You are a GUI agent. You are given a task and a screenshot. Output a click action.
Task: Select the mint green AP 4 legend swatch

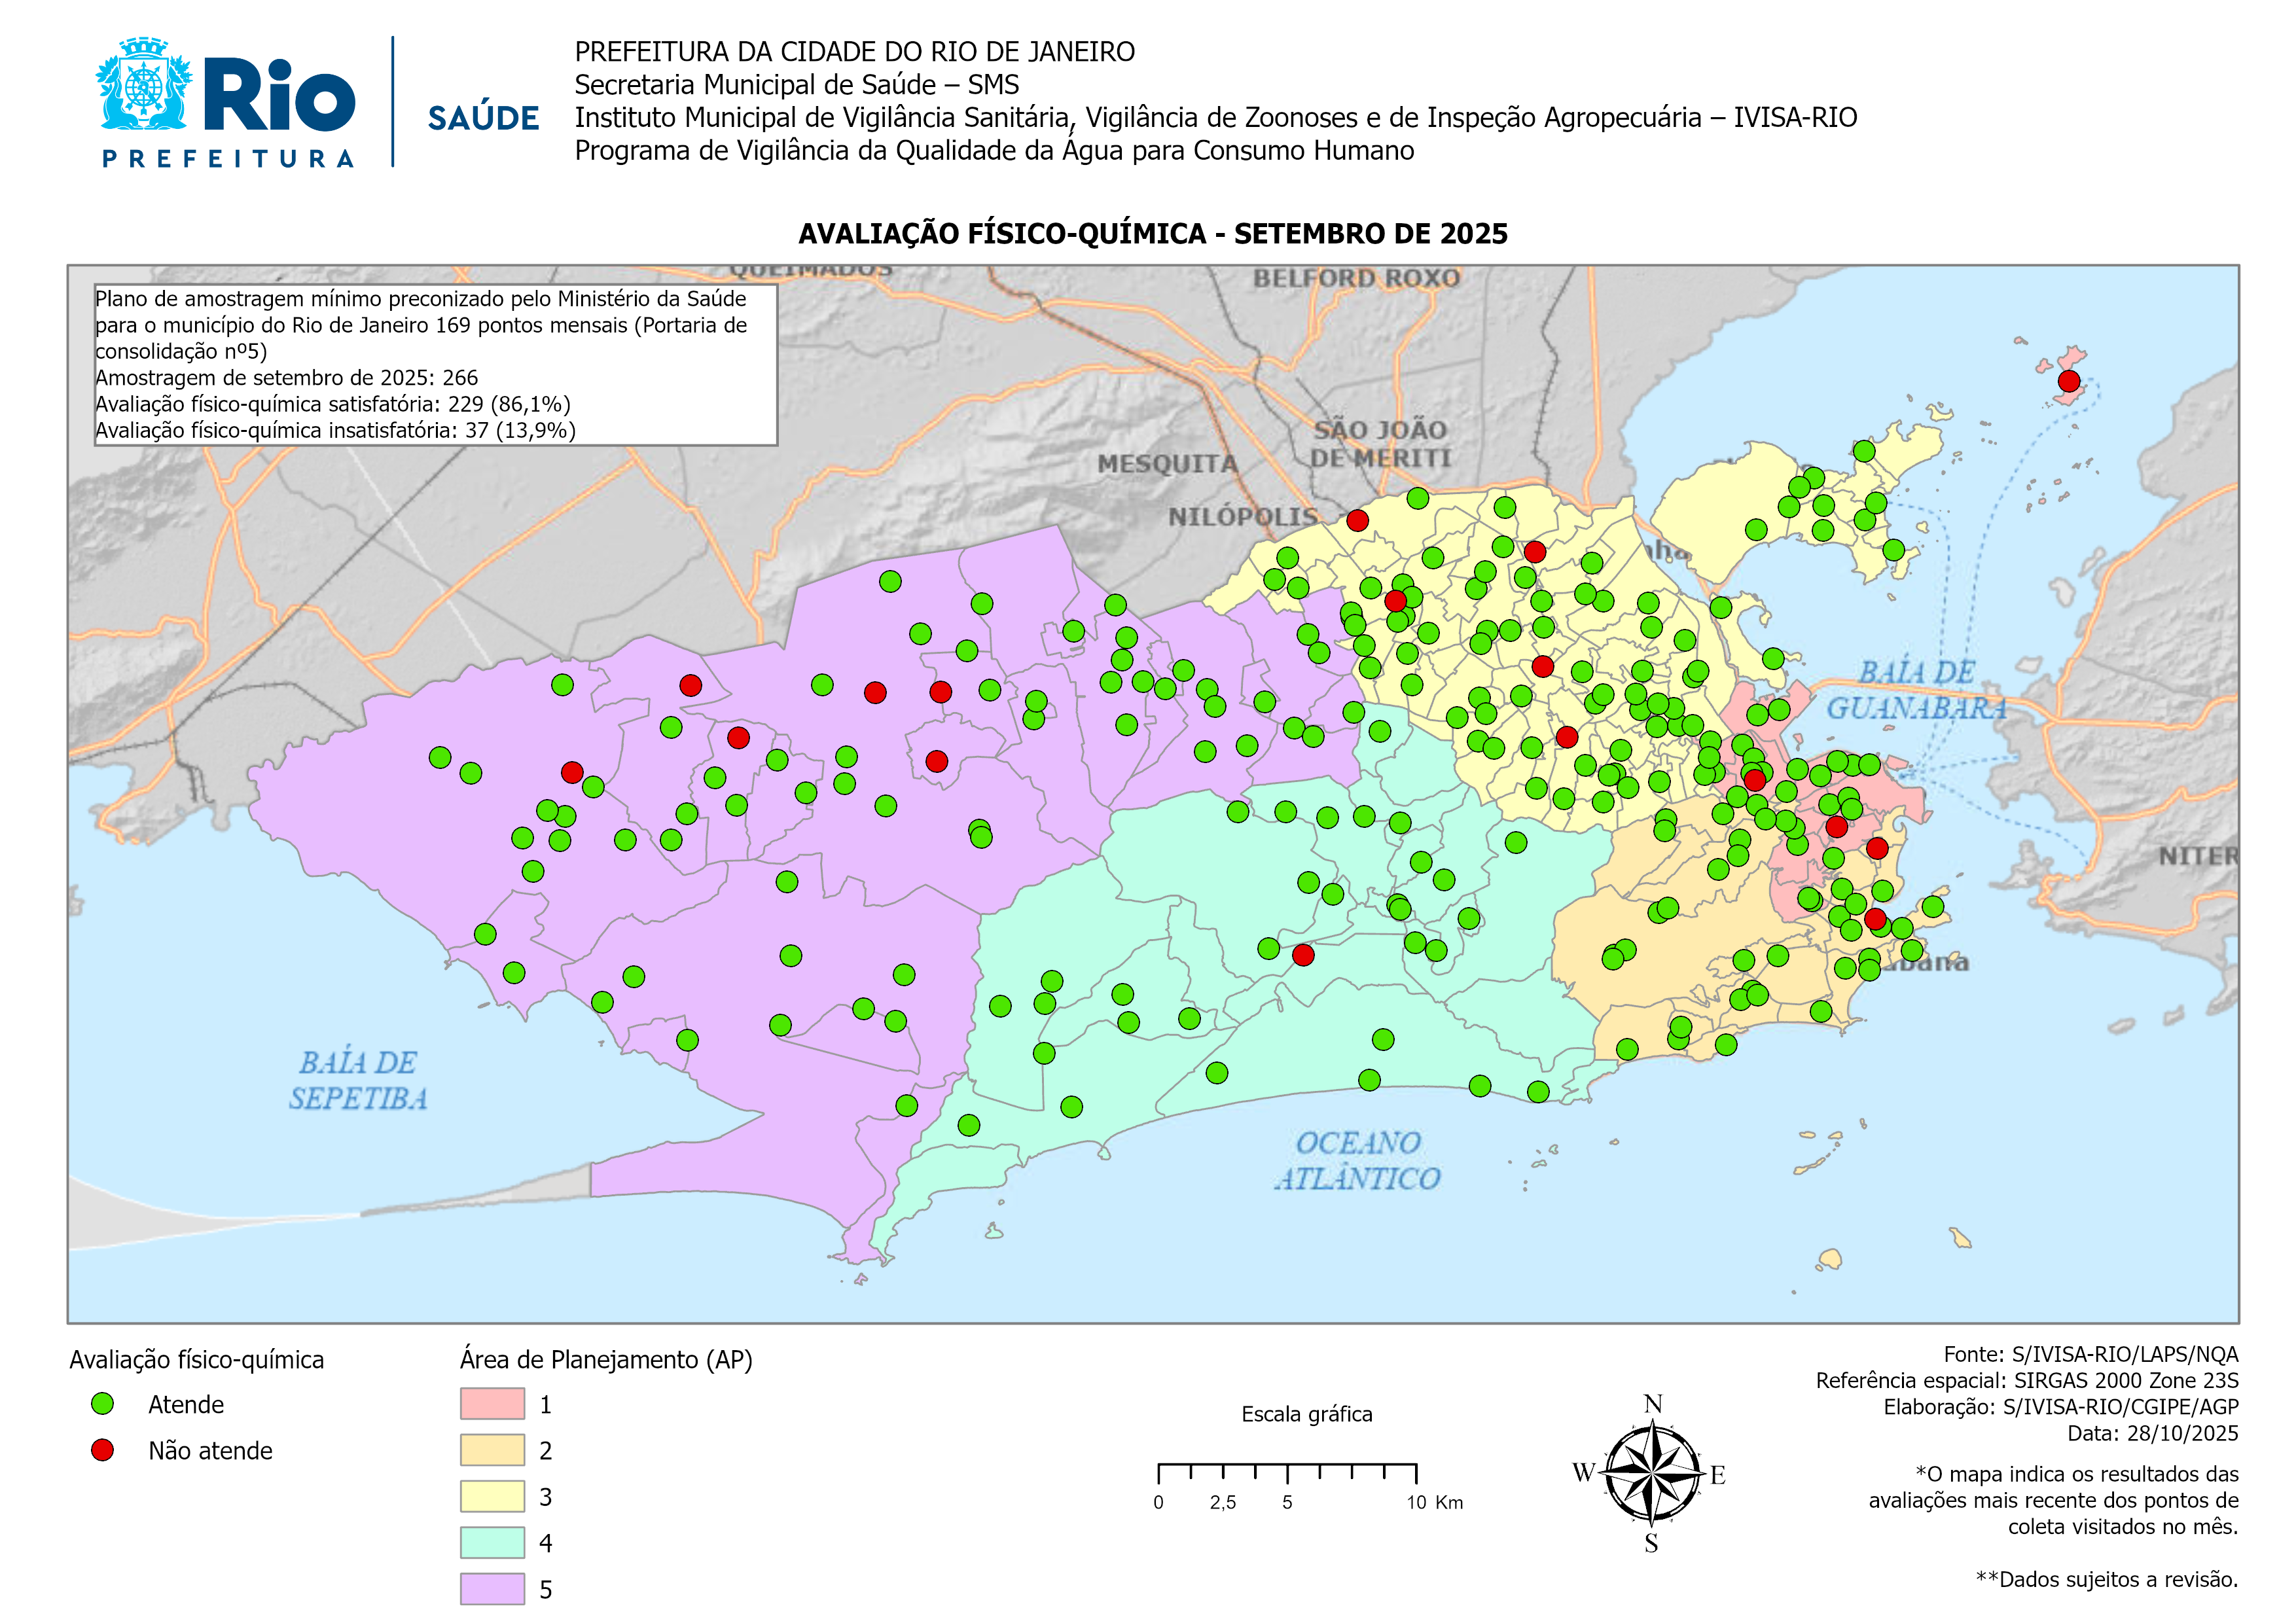[492, 1542]
